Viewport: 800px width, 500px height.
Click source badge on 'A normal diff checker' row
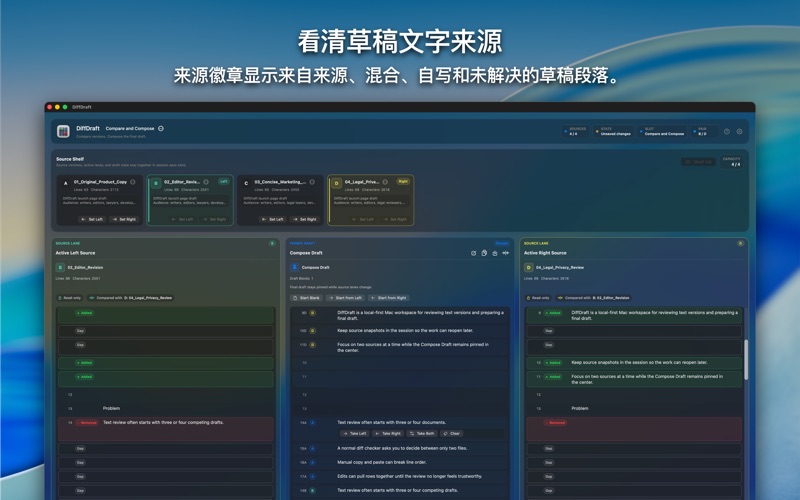pyautogui.click(x=313, y=448)
